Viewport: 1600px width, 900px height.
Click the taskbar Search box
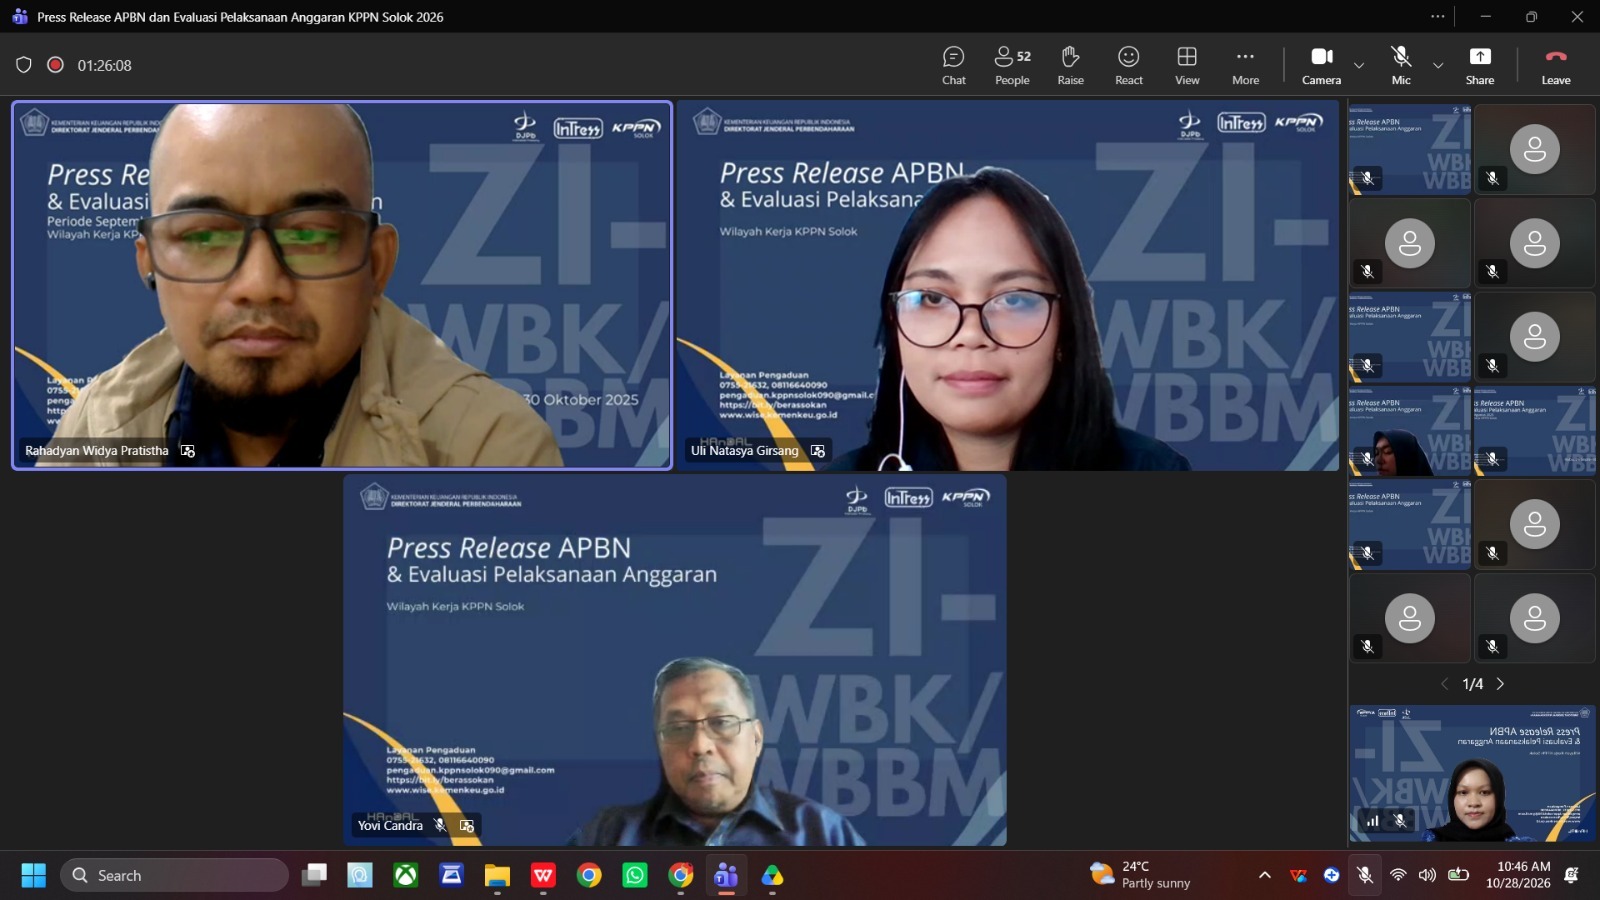click(175, 876)
